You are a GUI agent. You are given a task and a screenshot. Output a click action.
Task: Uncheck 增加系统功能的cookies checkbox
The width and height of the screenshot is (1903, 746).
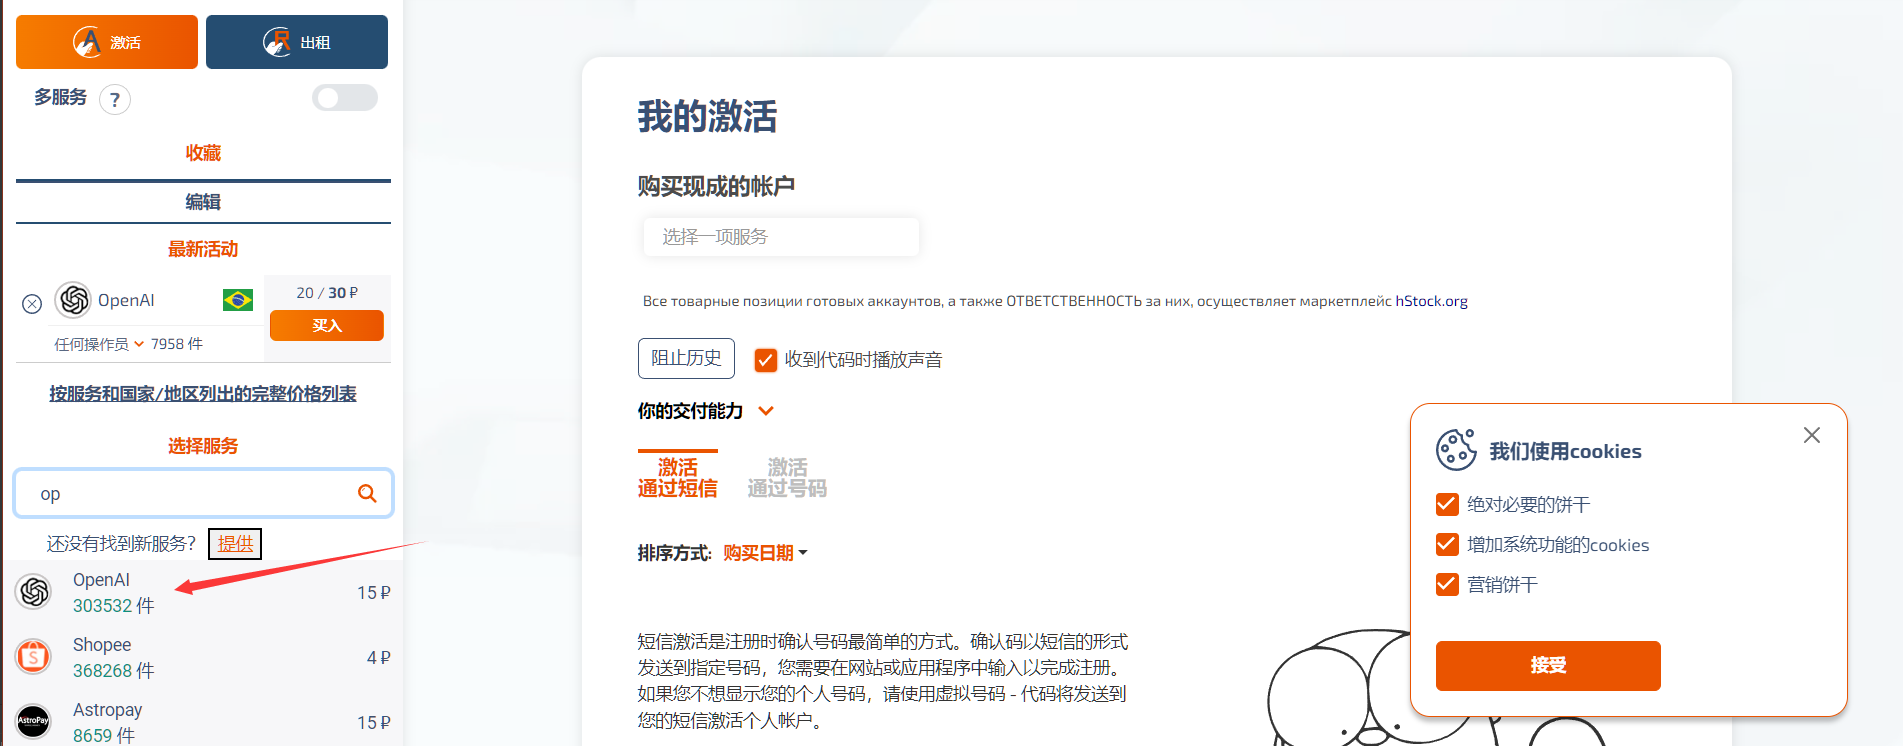[1447, 544]
